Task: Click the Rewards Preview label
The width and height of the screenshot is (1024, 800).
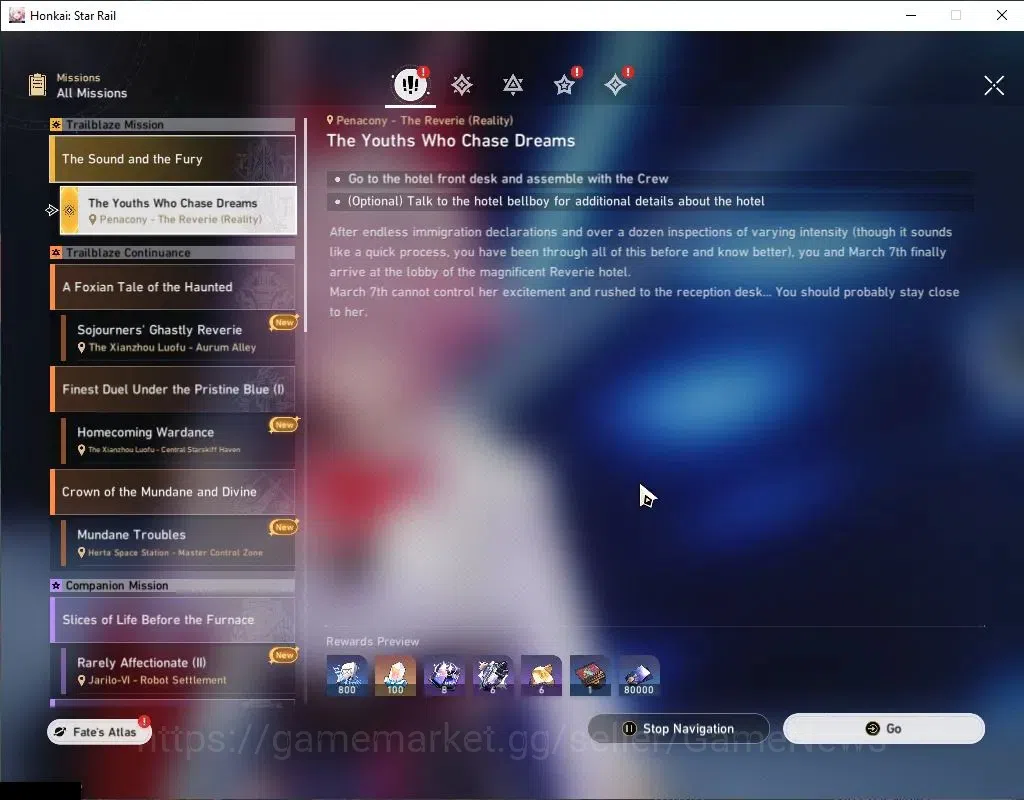Action: pos(372,641)
